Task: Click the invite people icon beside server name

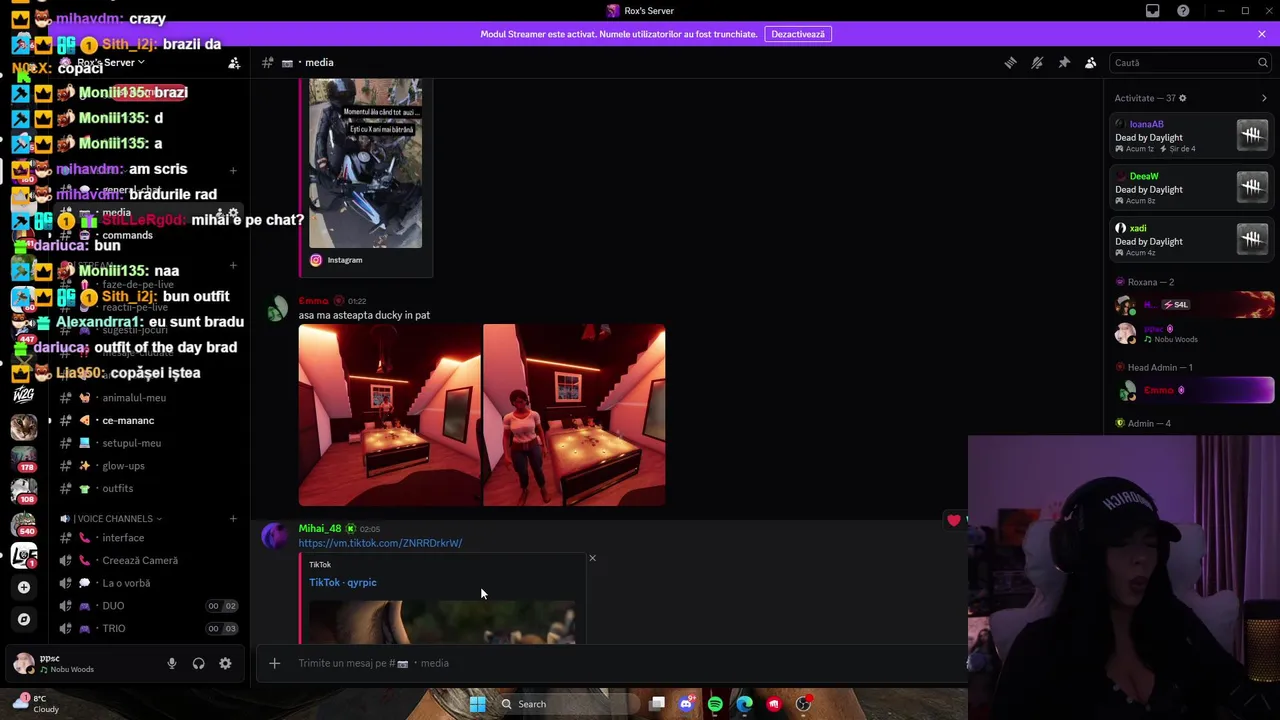Action: (x=234, y=63)
